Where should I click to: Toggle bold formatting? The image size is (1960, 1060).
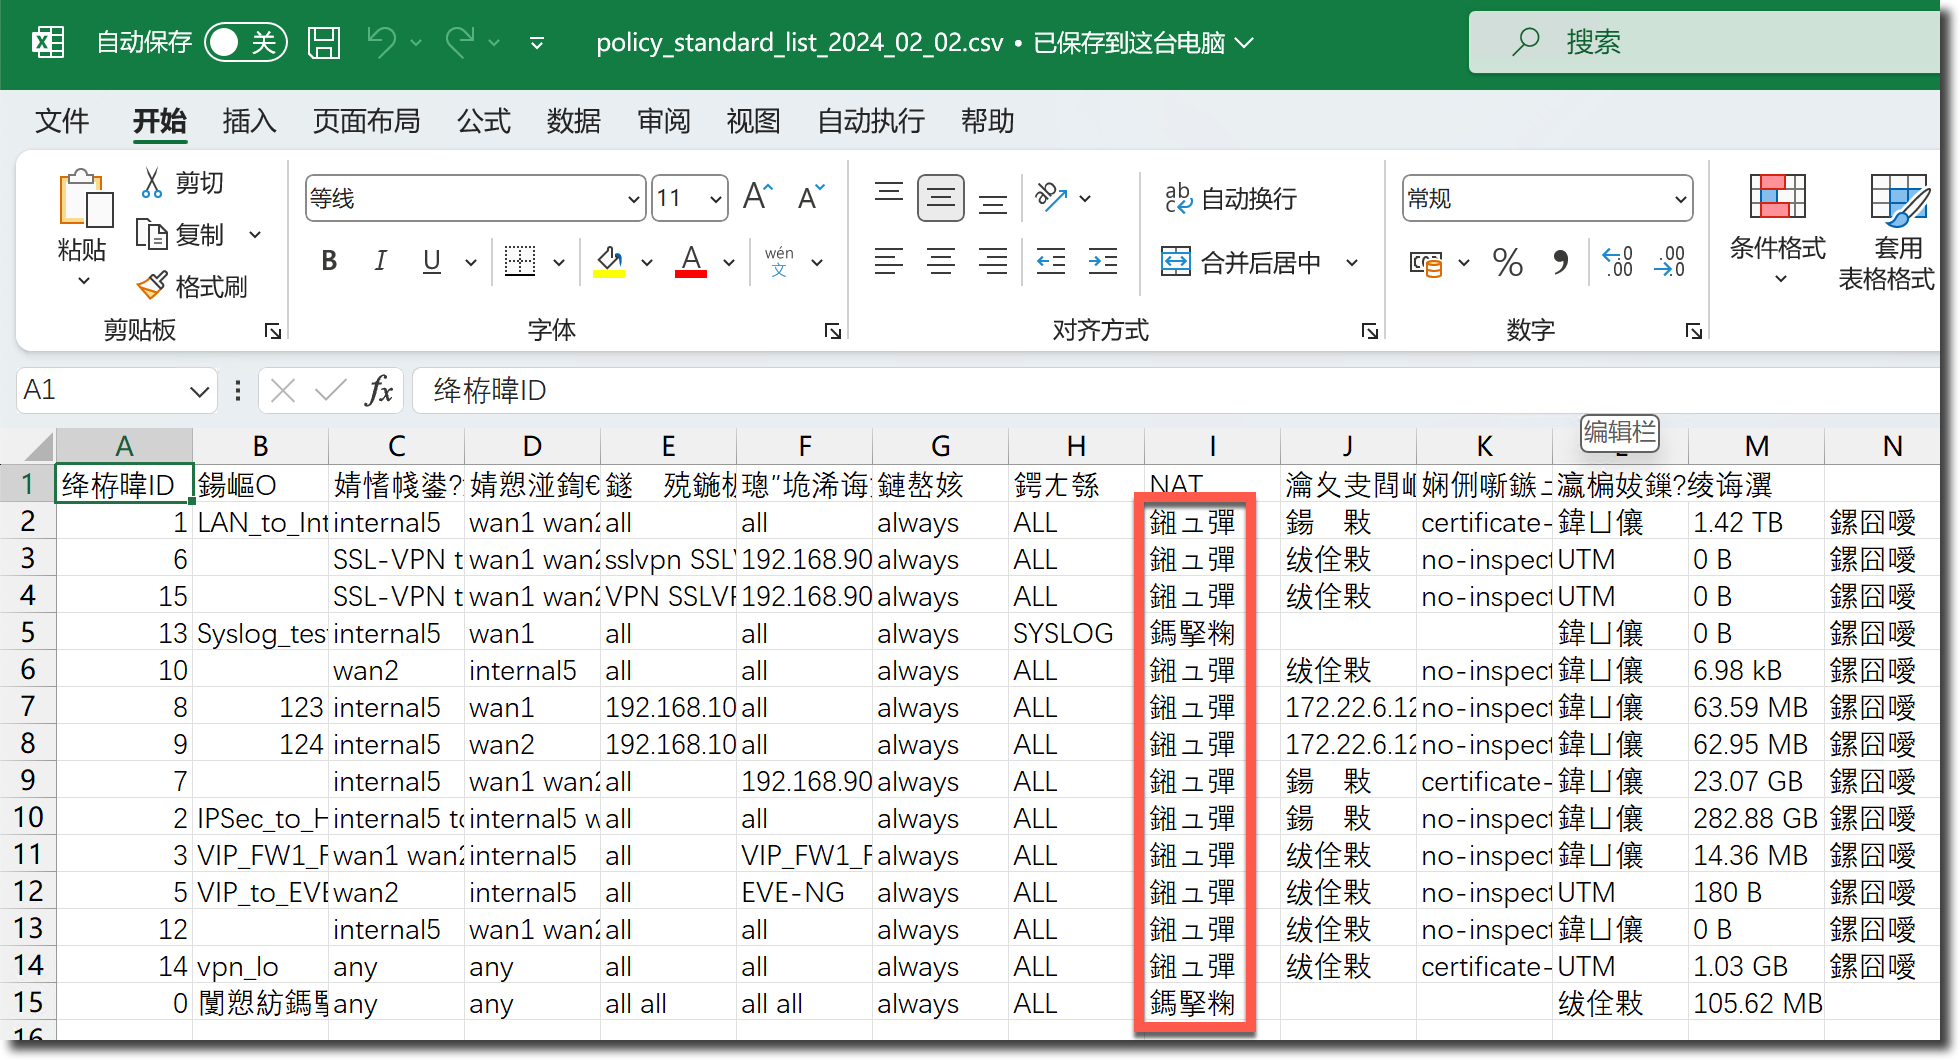(329, 262)
